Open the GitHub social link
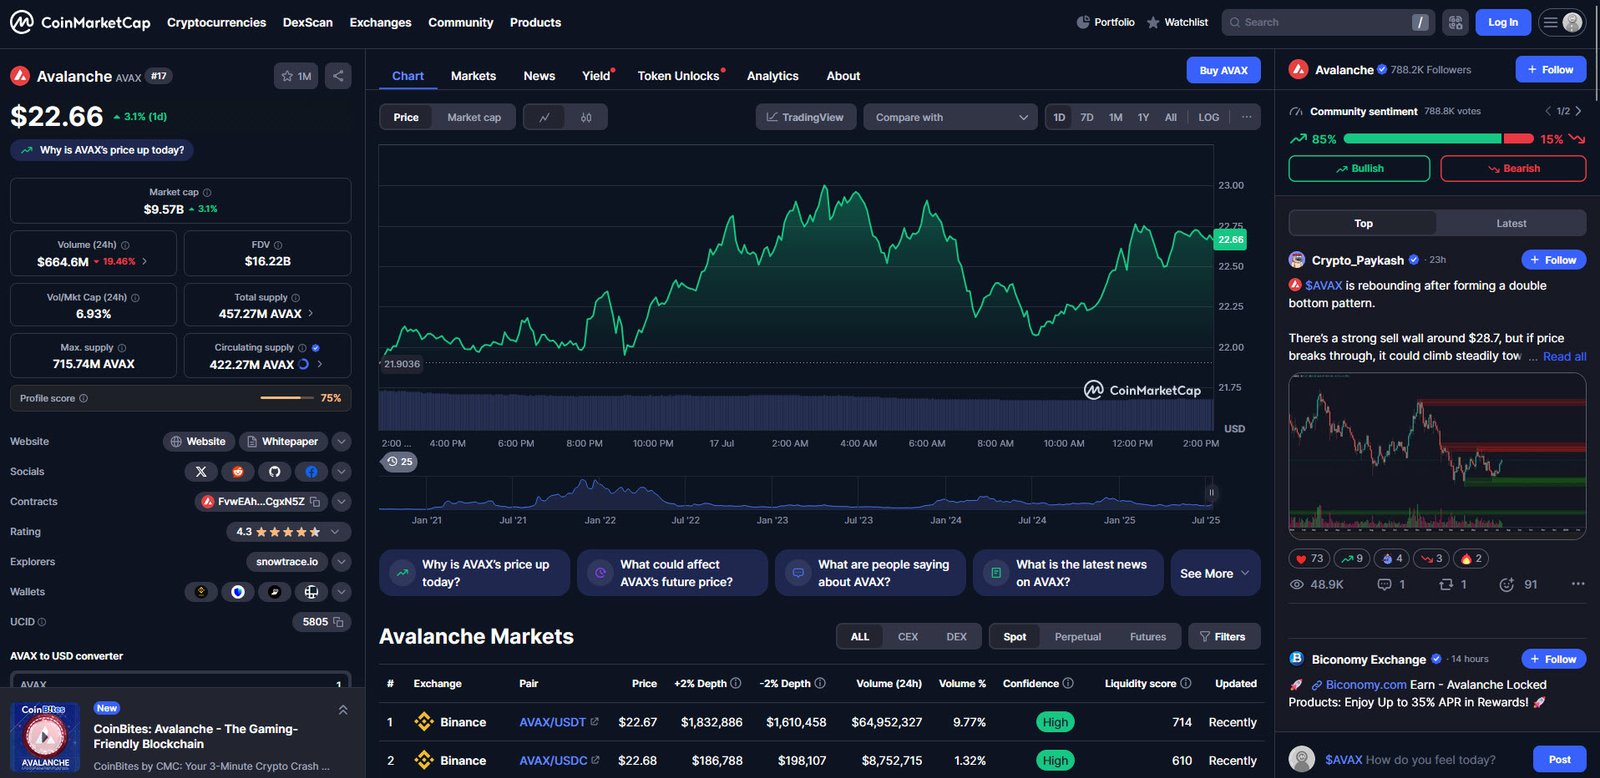Image resolution: width=1600 pixels, height=778 pixels. pos(275,471)
